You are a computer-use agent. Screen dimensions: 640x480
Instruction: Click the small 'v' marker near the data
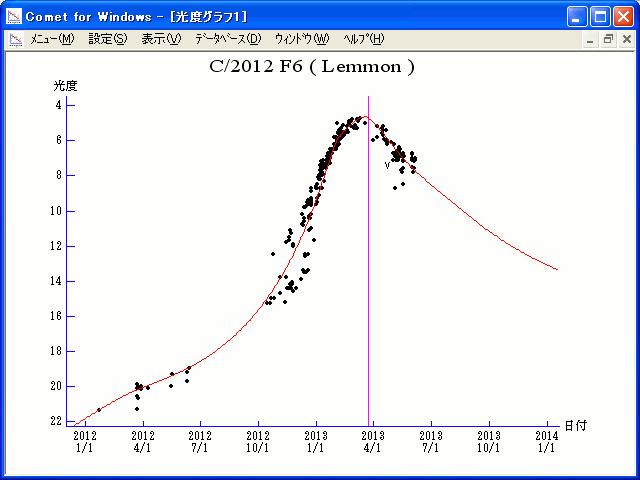pyautogui.click(x=387, y=166)
